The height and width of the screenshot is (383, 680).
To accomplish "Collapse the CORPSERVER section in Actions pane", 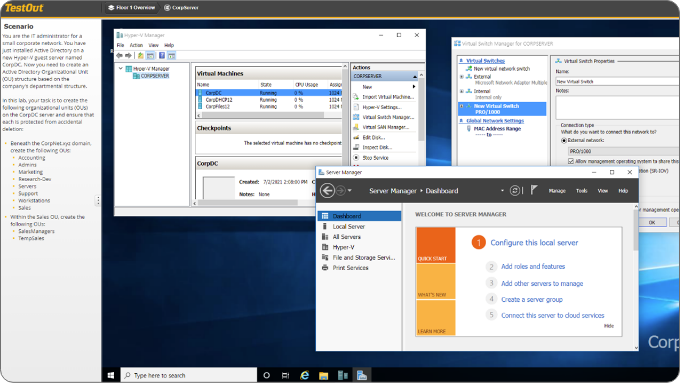I will click(x=415, y=76).
